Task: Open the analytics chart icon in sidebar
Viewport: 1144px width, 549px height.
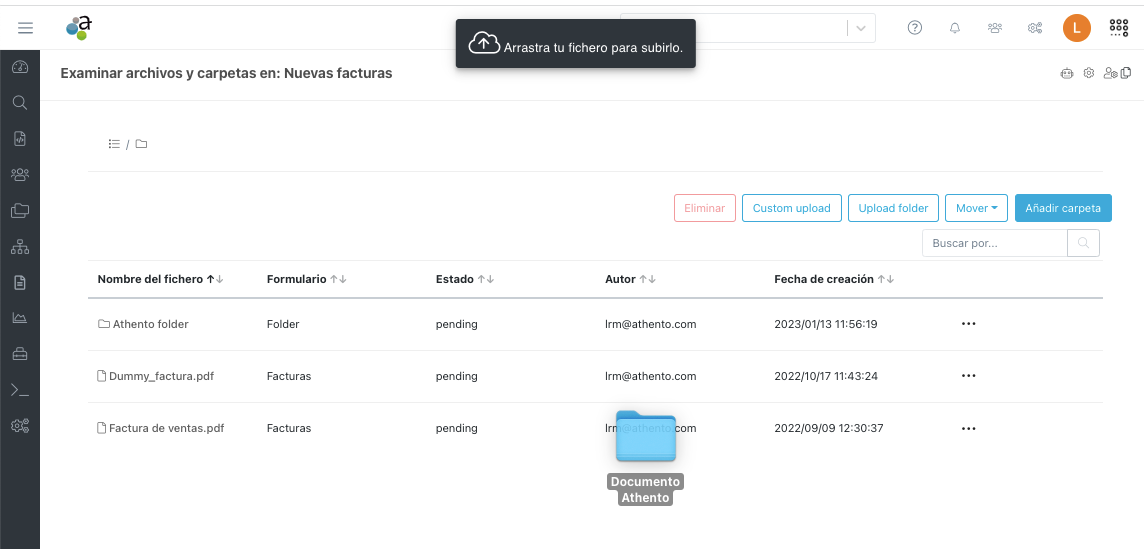Action: pyautogui.click(x=19, y=318)
